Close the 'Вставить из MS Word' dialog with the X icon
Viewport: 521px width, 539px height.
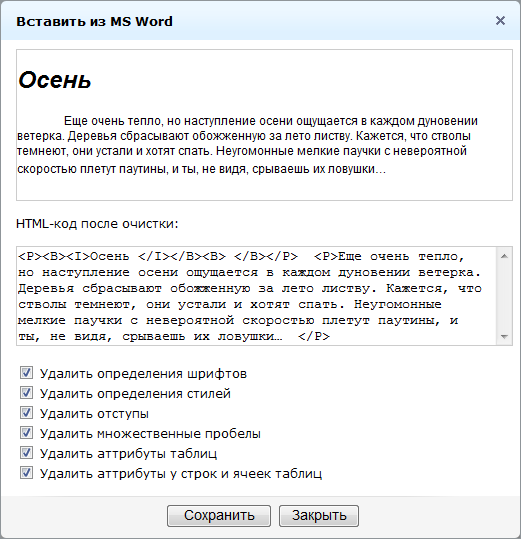(x=500, y=21)
